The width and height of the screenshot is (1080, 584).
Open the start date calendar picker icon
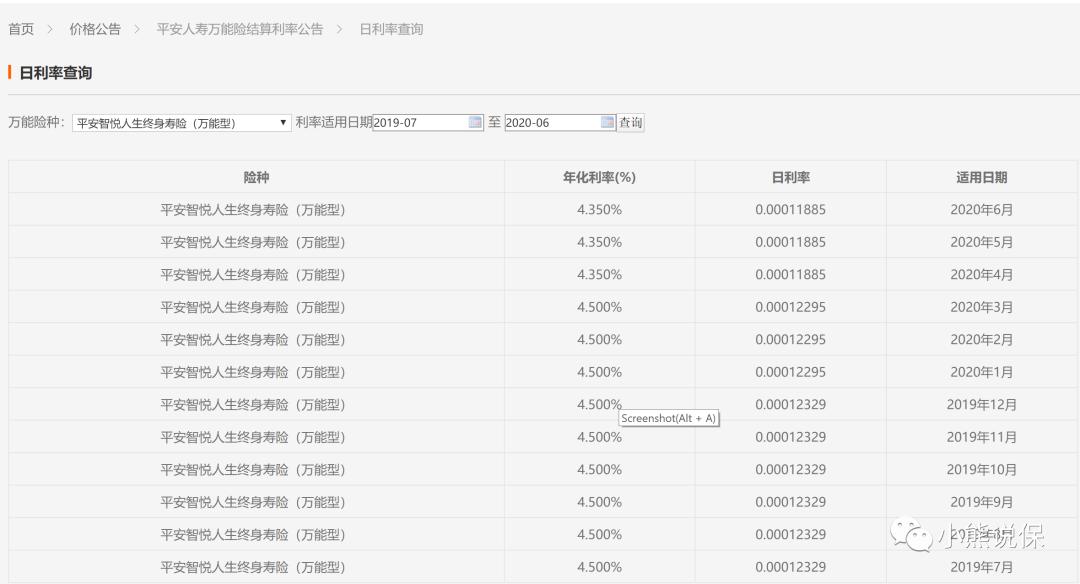(472, 122)
